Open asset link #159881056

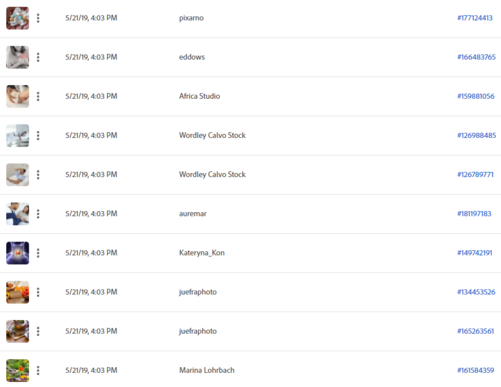point(476,96)
